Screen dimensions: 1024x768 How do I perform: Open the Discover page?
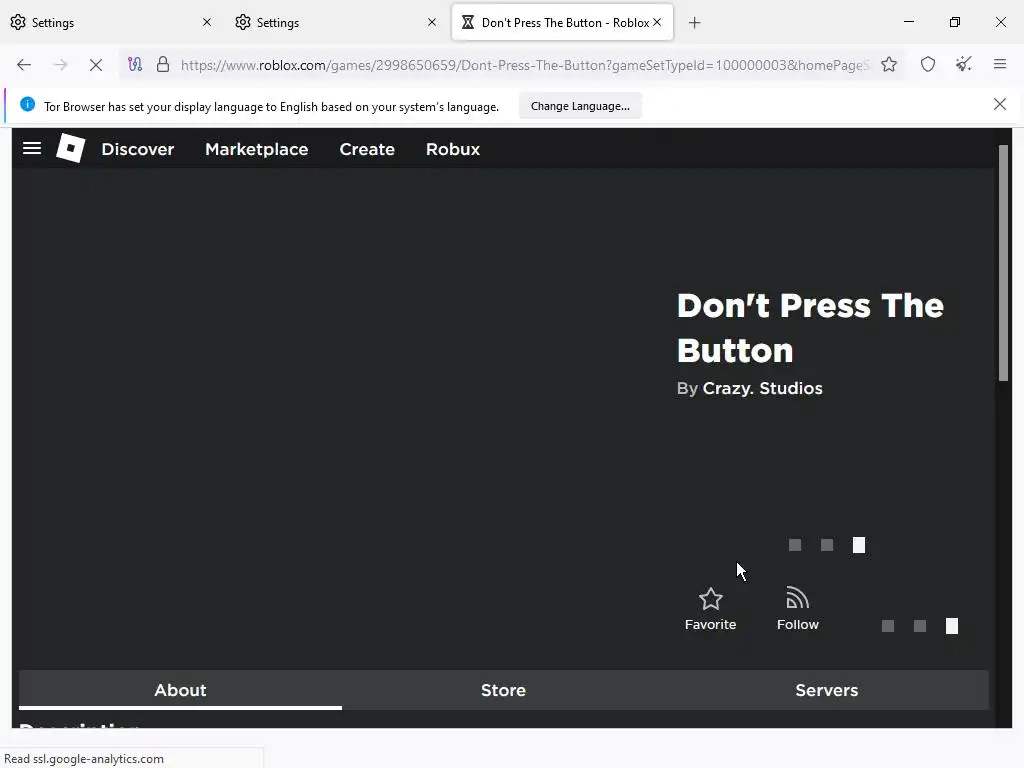point(138,150)
